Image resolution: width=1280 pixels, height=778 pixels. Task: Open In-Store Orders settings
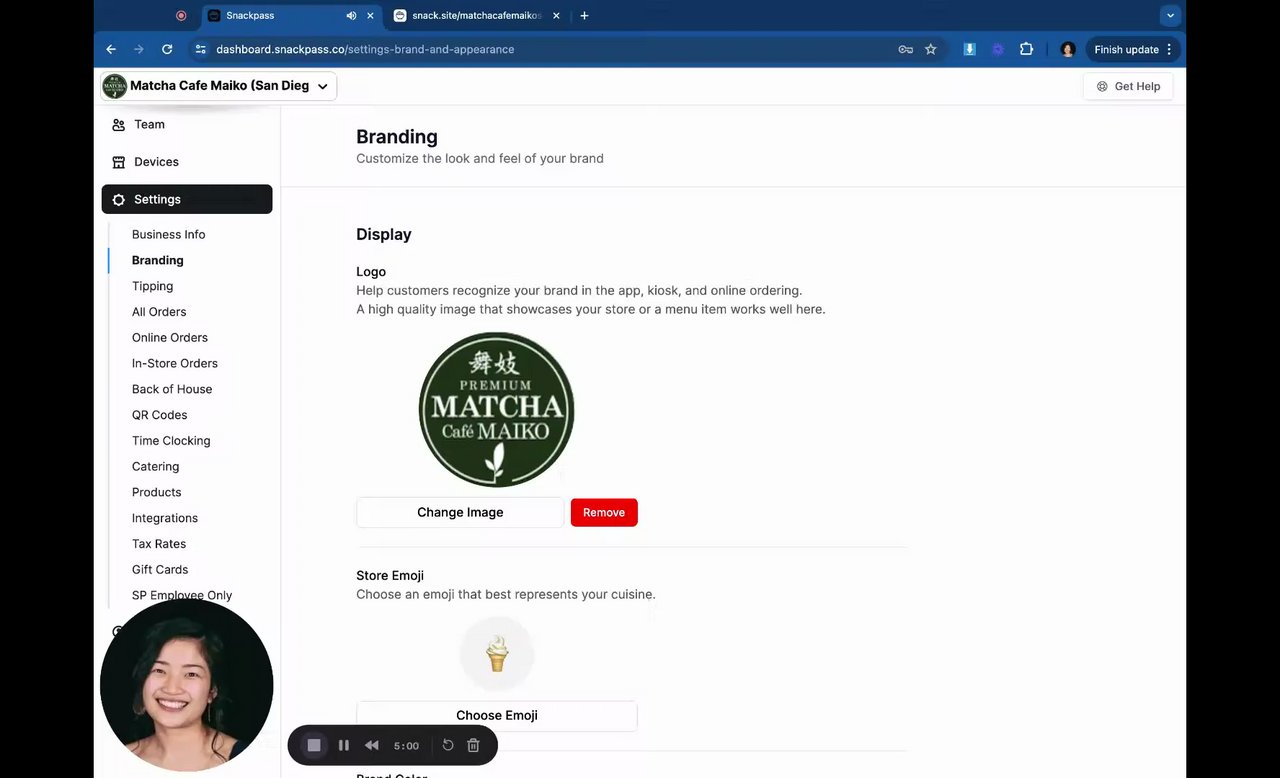point(175,363)
